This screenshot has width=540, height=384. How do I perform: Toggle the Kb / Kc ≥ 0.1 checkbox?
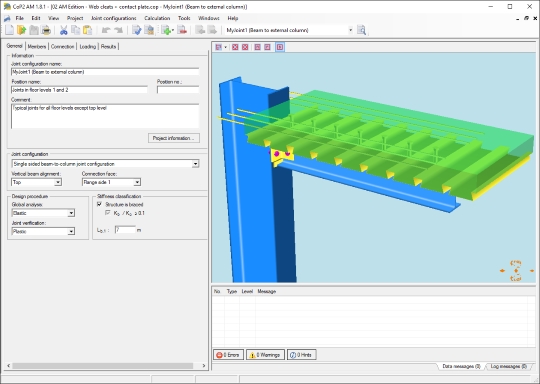[108, 213]
